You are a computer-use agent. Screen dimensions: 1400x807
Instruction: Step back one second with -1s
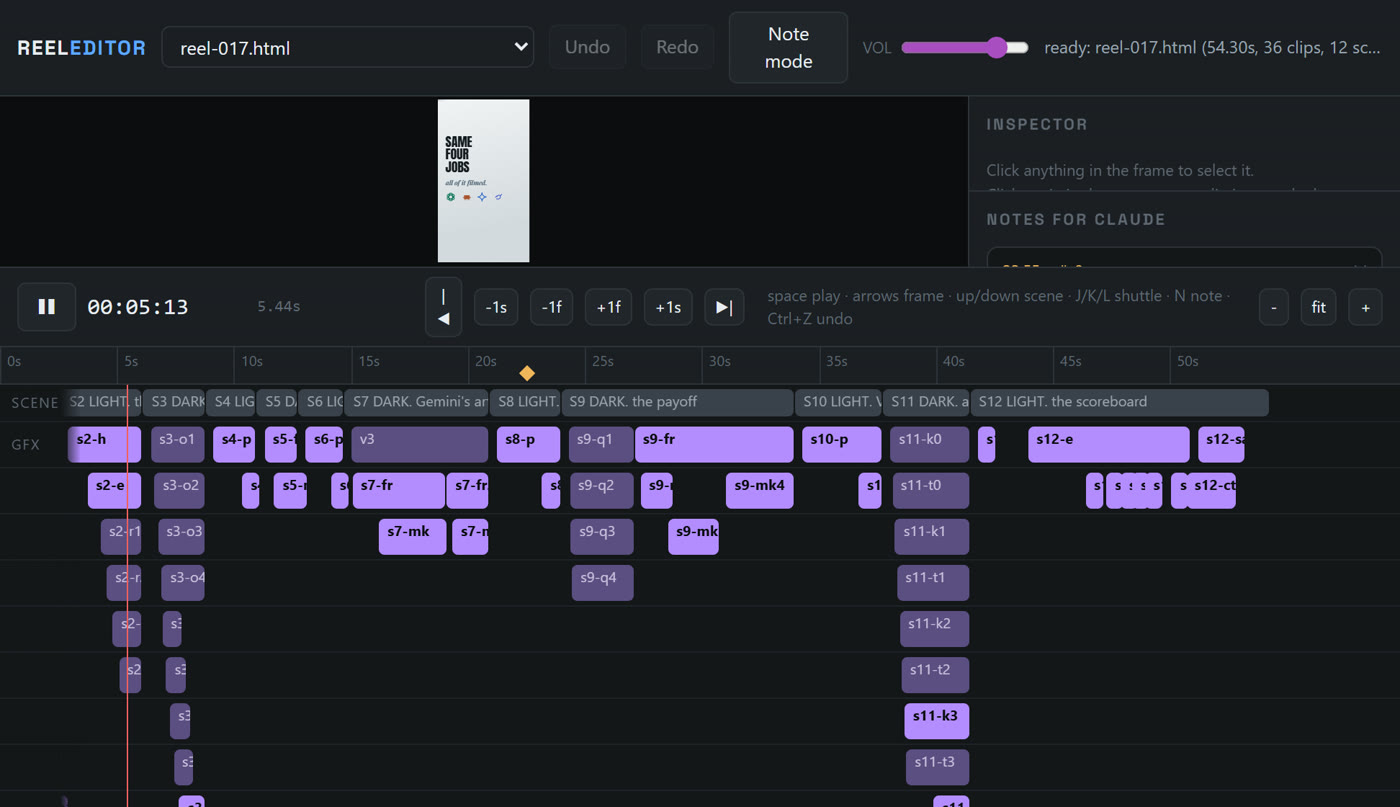tap(496, 307)
